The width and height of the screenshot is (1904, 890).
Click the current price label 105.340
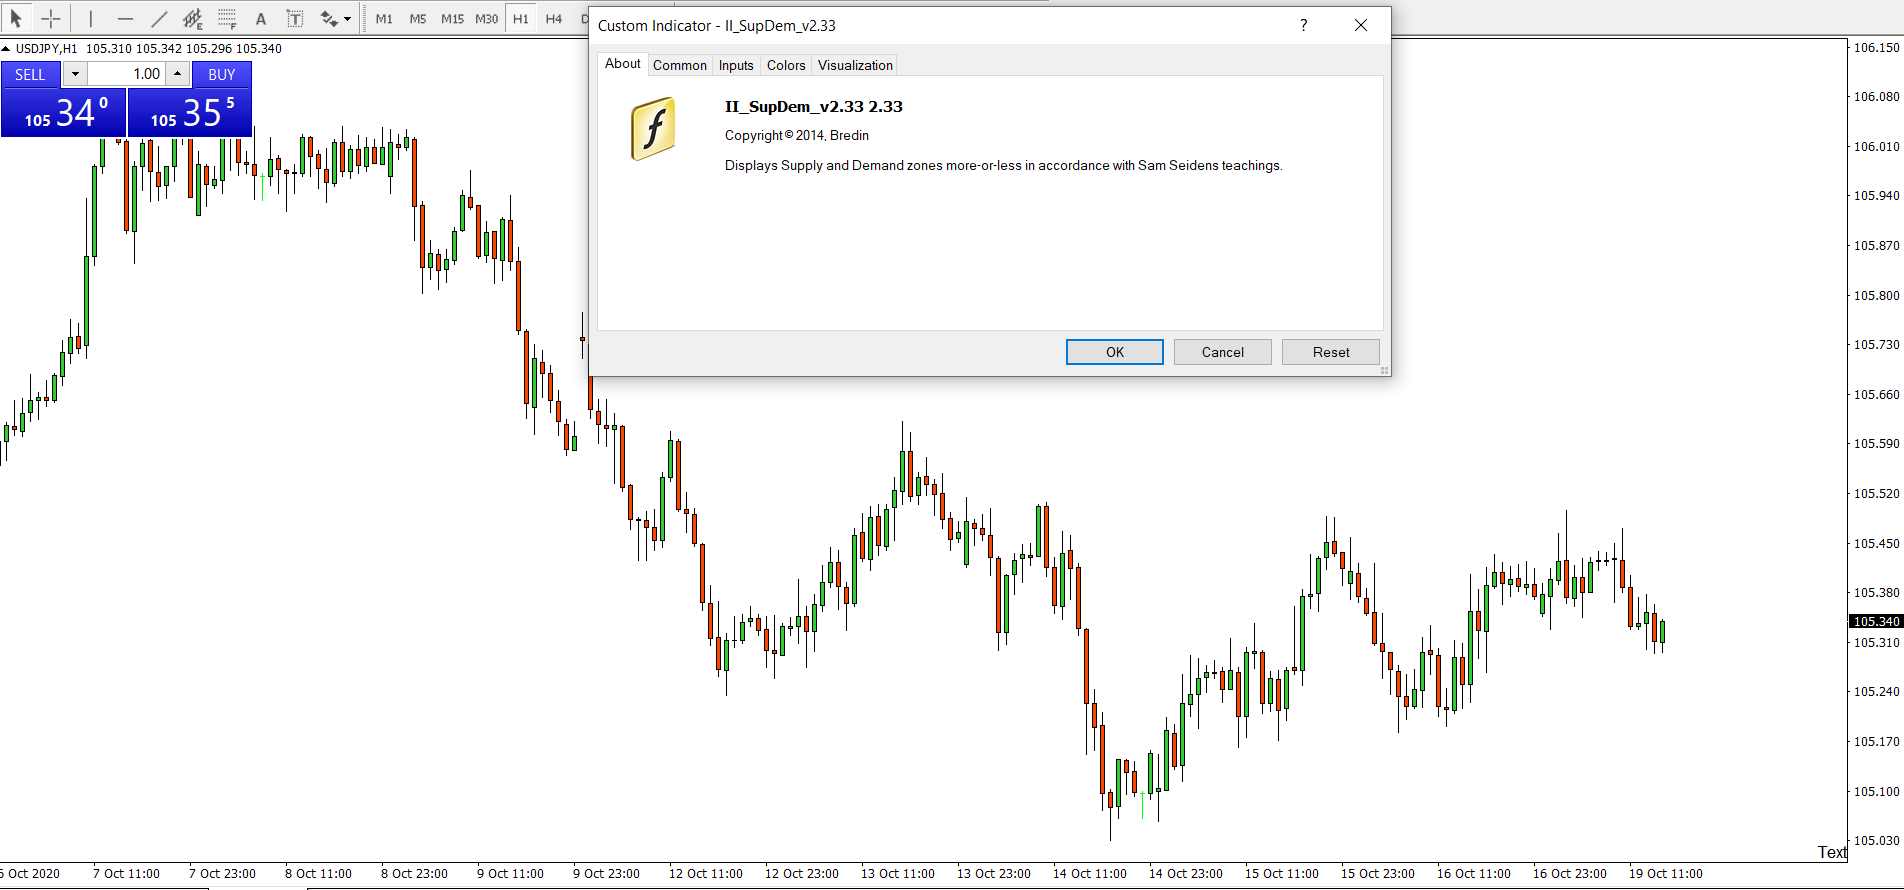coord(1876,621)
